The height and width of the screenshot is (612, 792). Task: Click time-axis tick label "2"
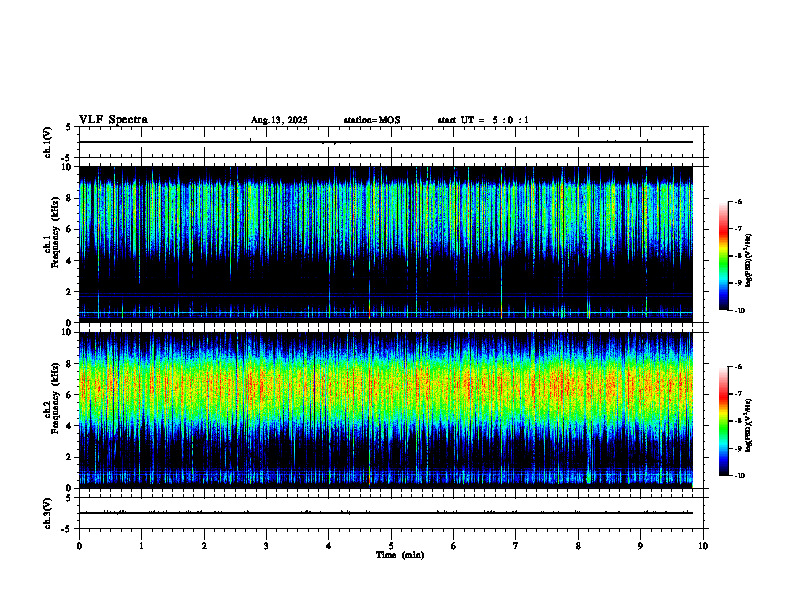tap(204, 546)
